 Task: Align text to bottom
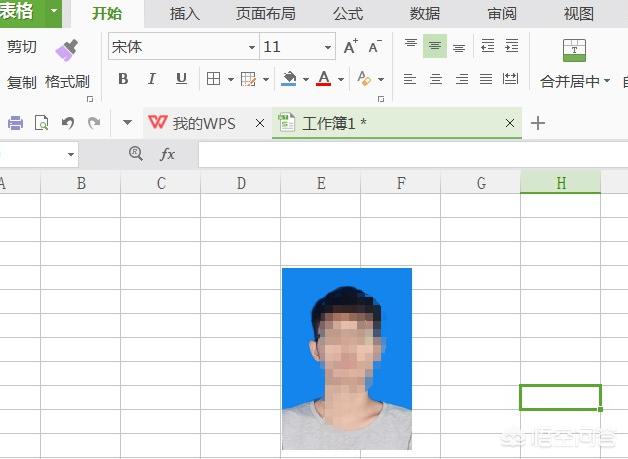point(459,48)
